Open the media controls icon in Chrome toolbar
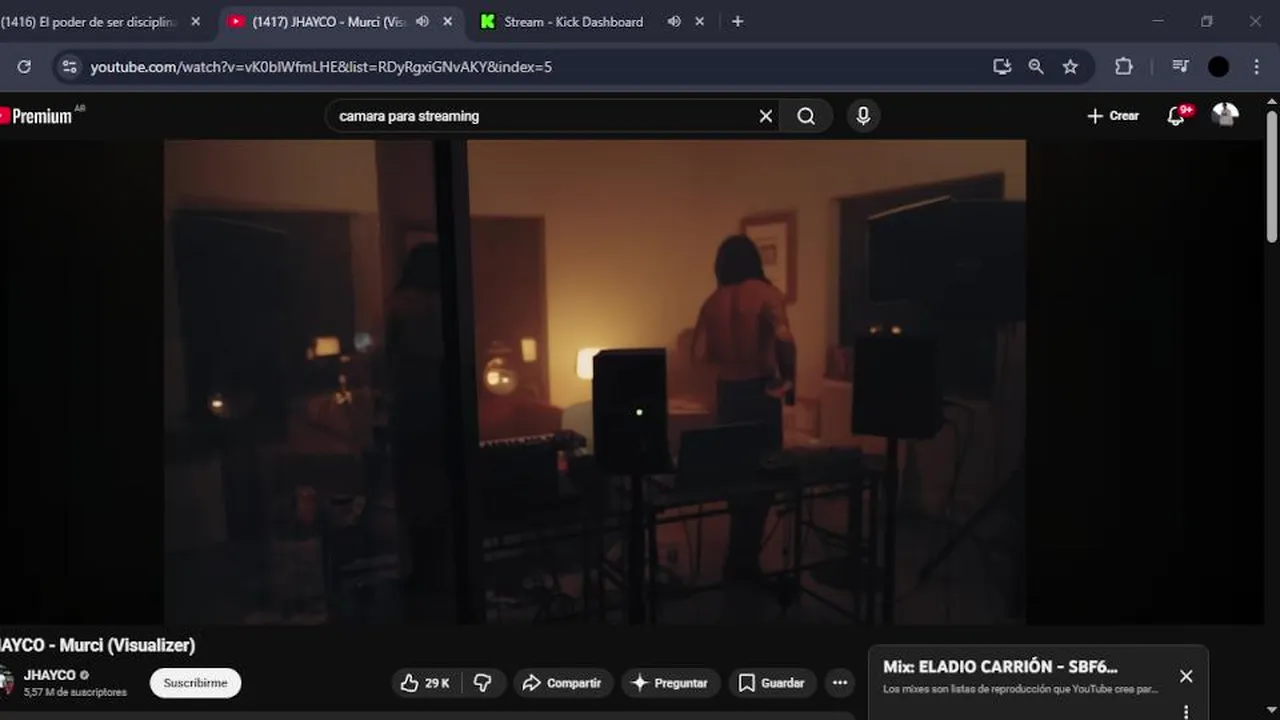The image size is (1280, 720). tap(1180, 67)
